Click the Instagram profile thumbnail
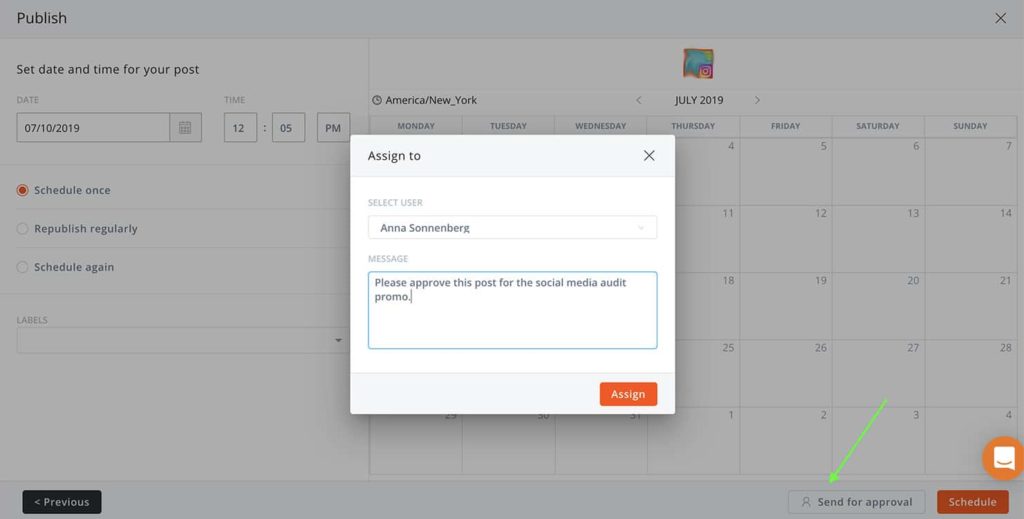This screenshot has height=519, width=1024. coord(698,64)
